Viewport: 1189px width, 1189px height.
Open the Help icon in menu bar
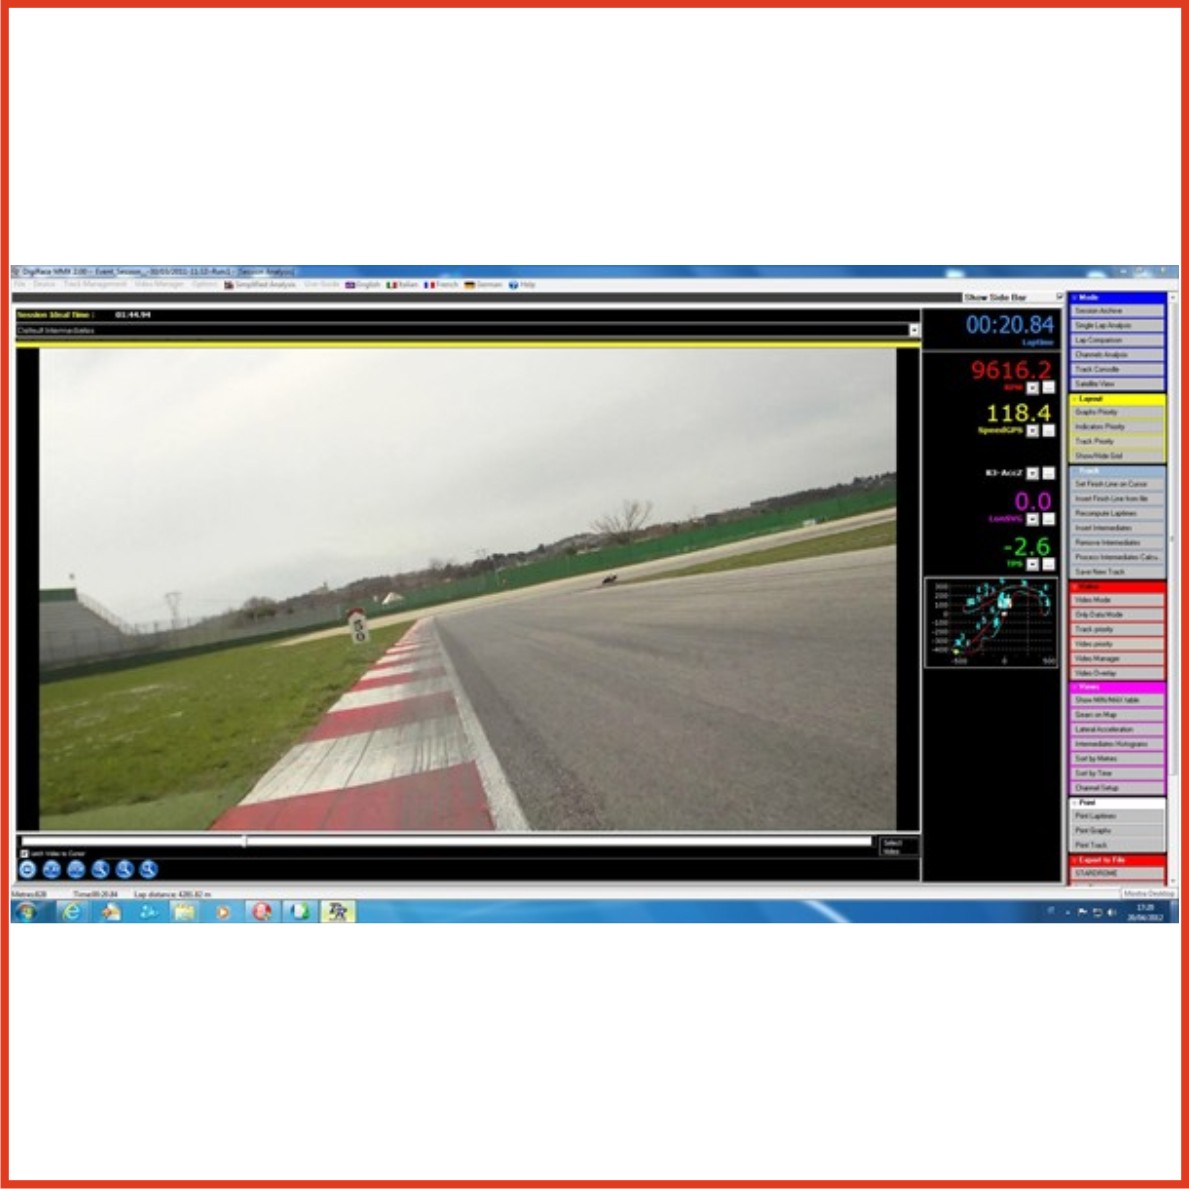(x=514, y=285)
